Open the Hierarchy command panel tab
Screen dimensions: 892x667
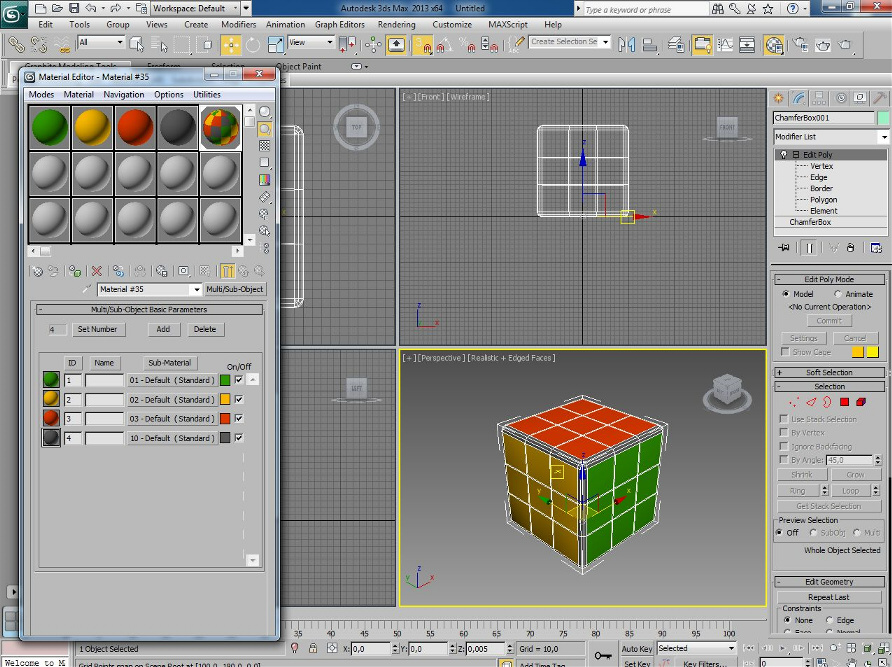tap(819, 98)
